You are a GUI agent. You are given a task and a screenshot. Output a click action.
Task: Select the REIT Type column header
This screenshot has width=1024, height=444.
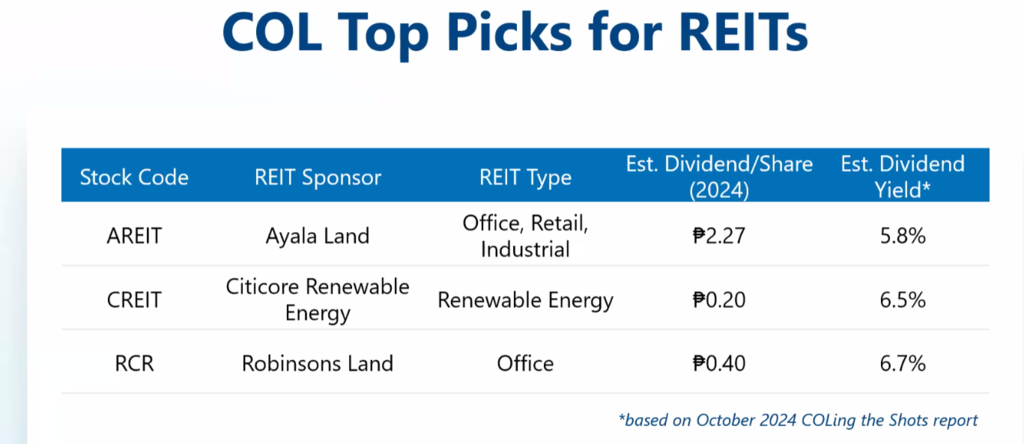525,178
